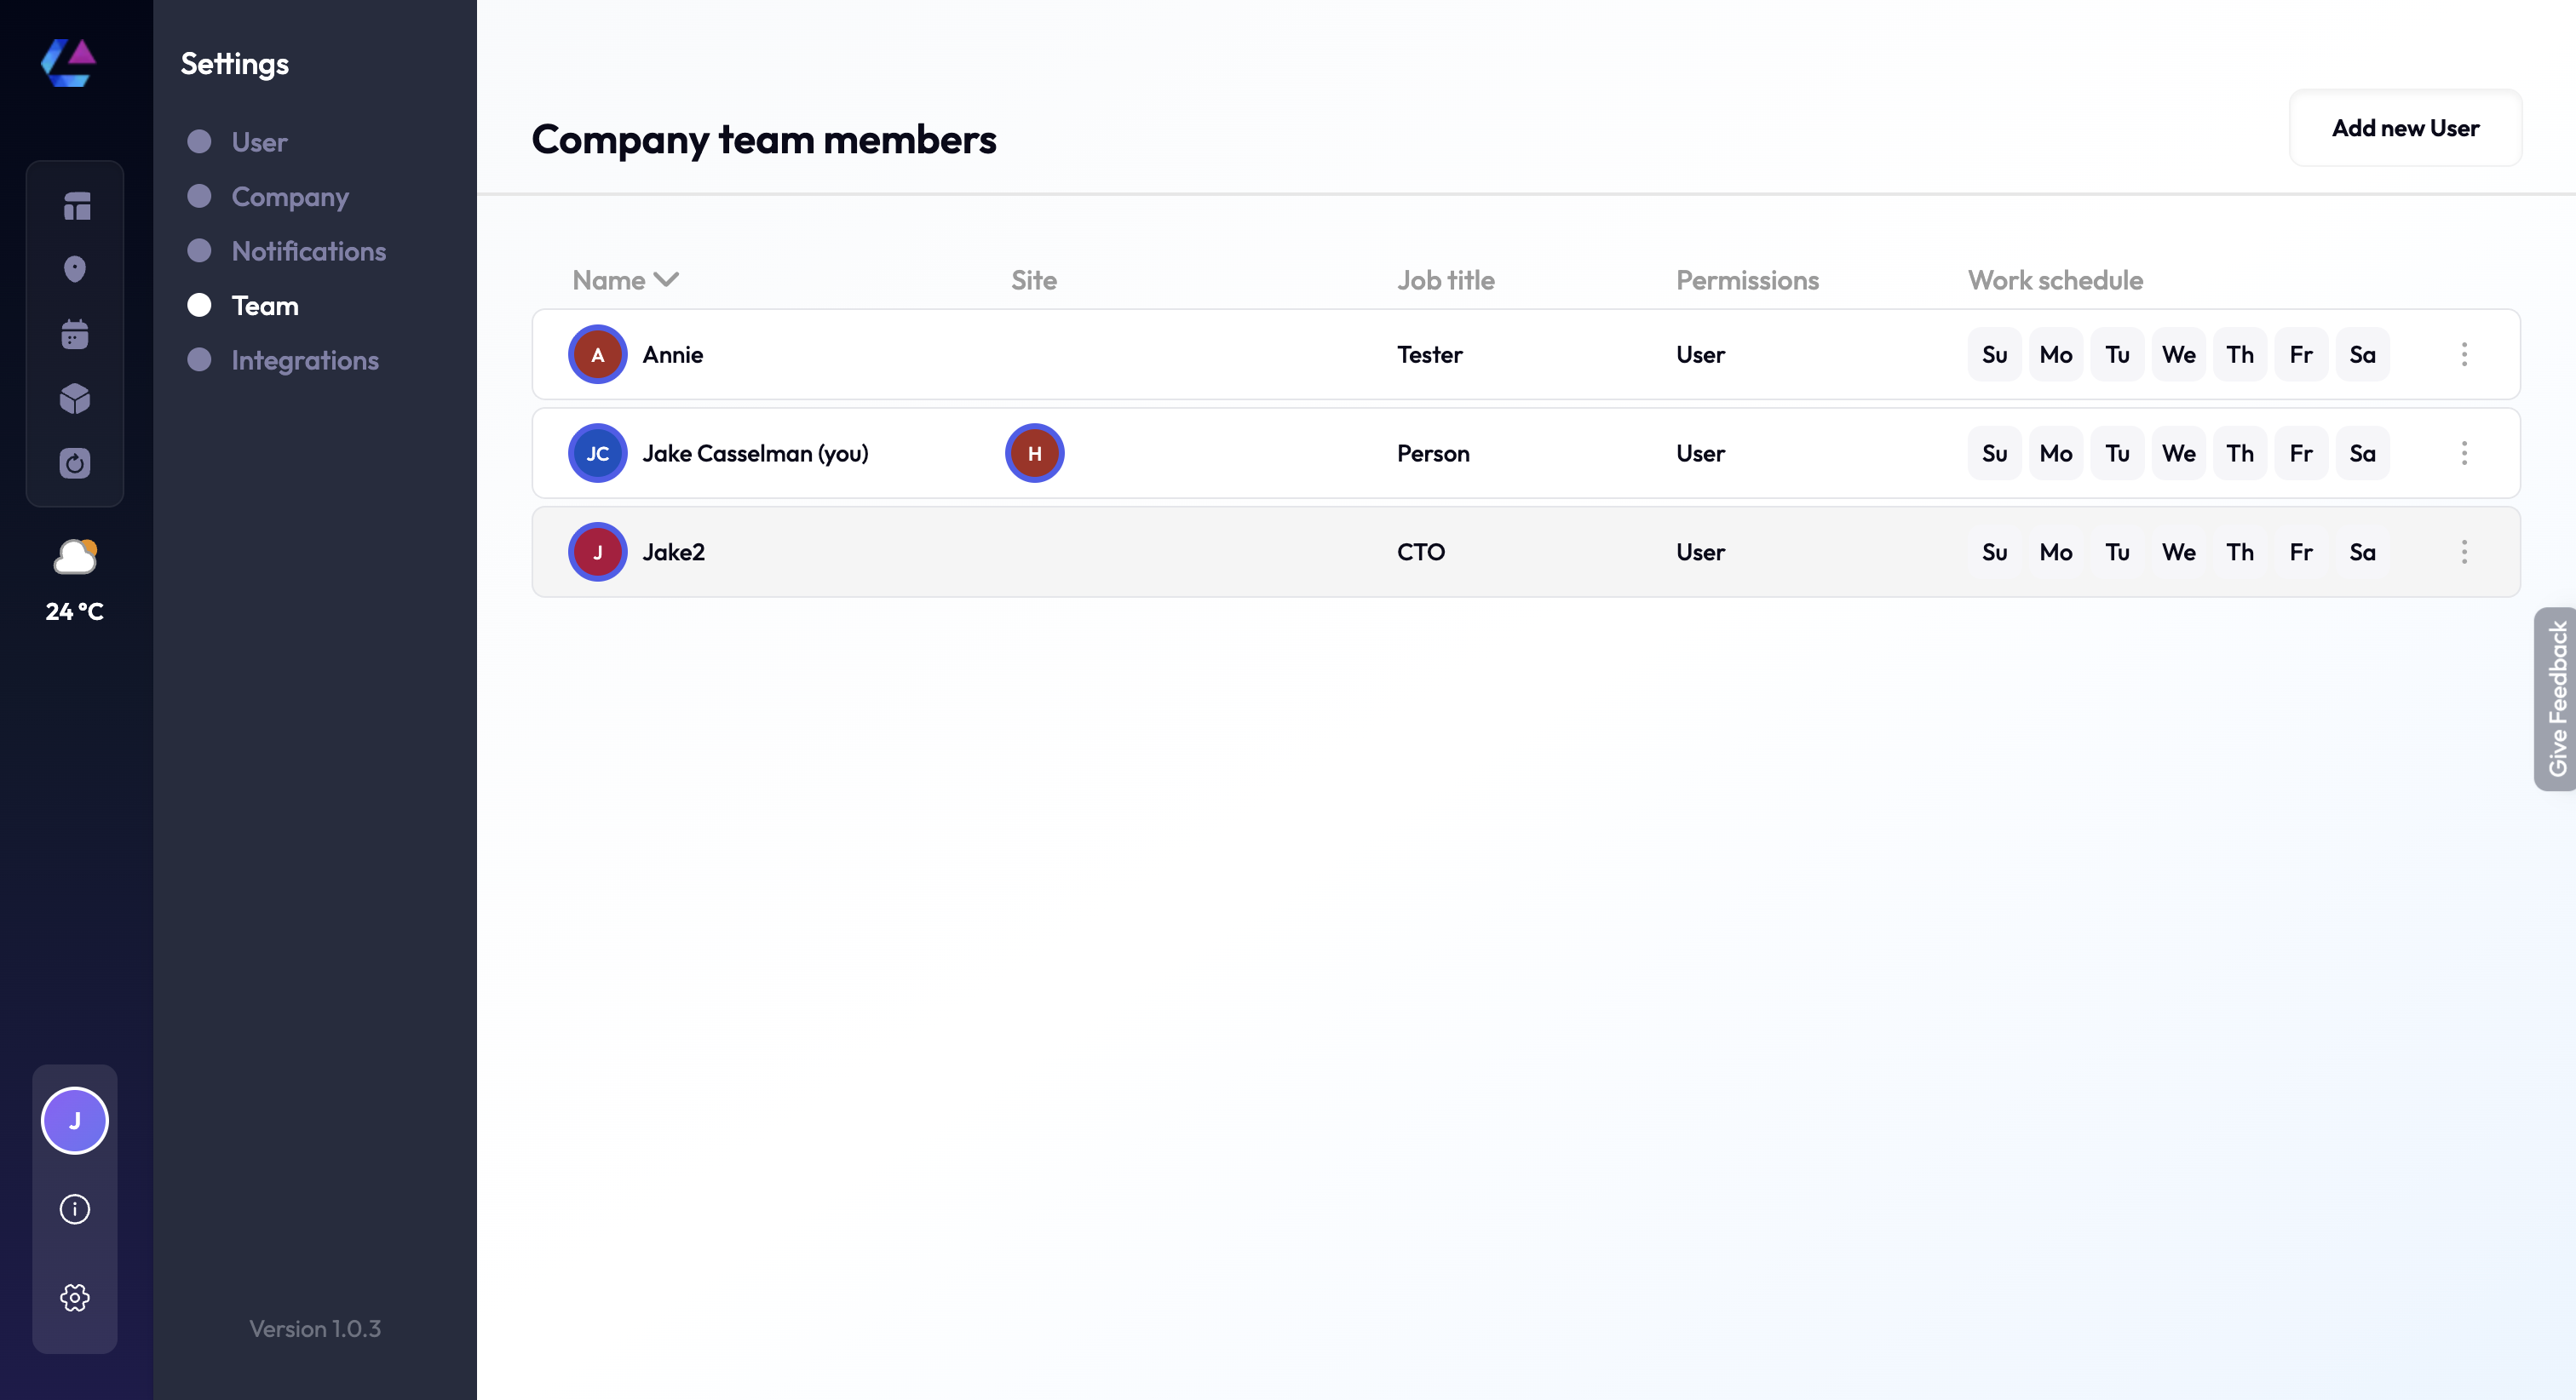Toggle Sunday in Annie's work schedule
The height and width of the screenshot is (1400, 2576).
tap(1994, 354)
